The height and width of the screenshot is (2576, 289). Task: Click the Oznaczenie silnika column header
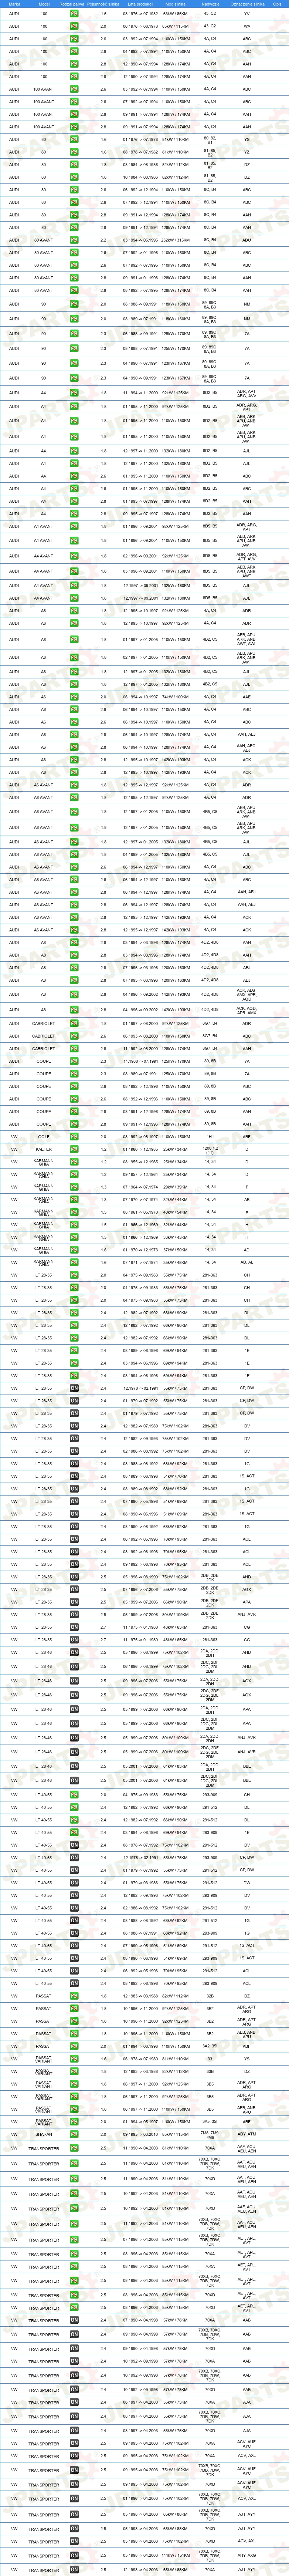(x=247, y=4)
